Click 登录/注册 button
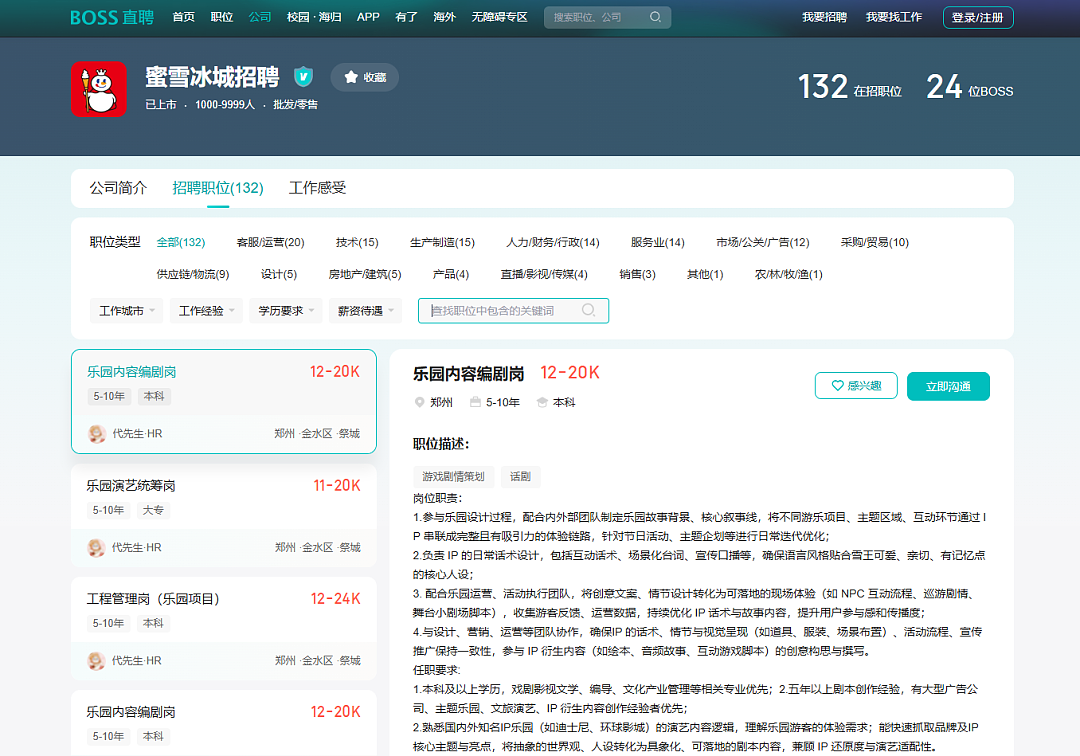1080x756 pixels. tap(977, 18)
